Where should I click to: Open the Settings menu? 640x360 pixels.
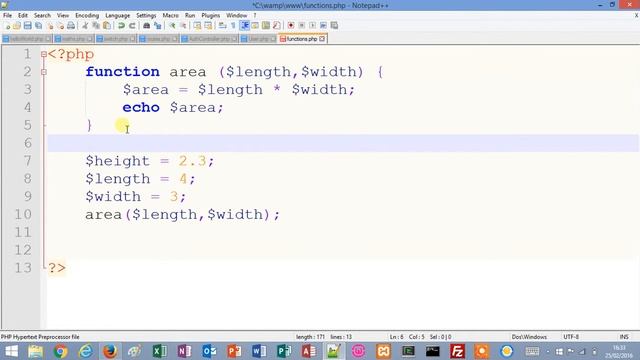point(146,16)
